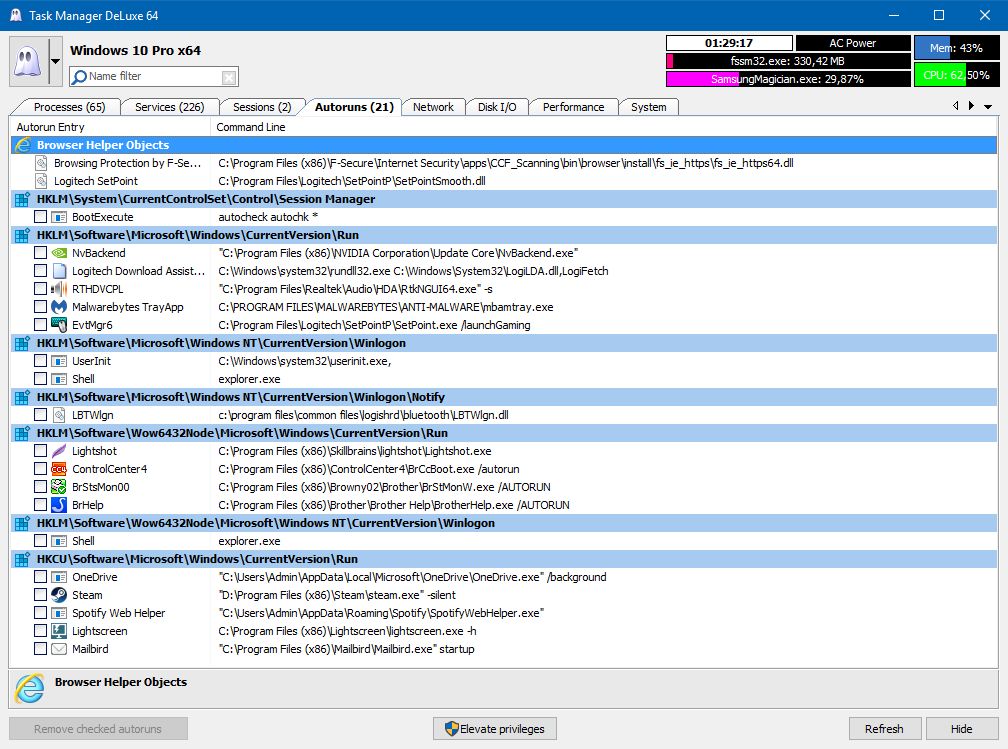The image size is (1008, 749).
Task: Check the Logitech Download Assistant checkbox
Action: tap(40, 271)
